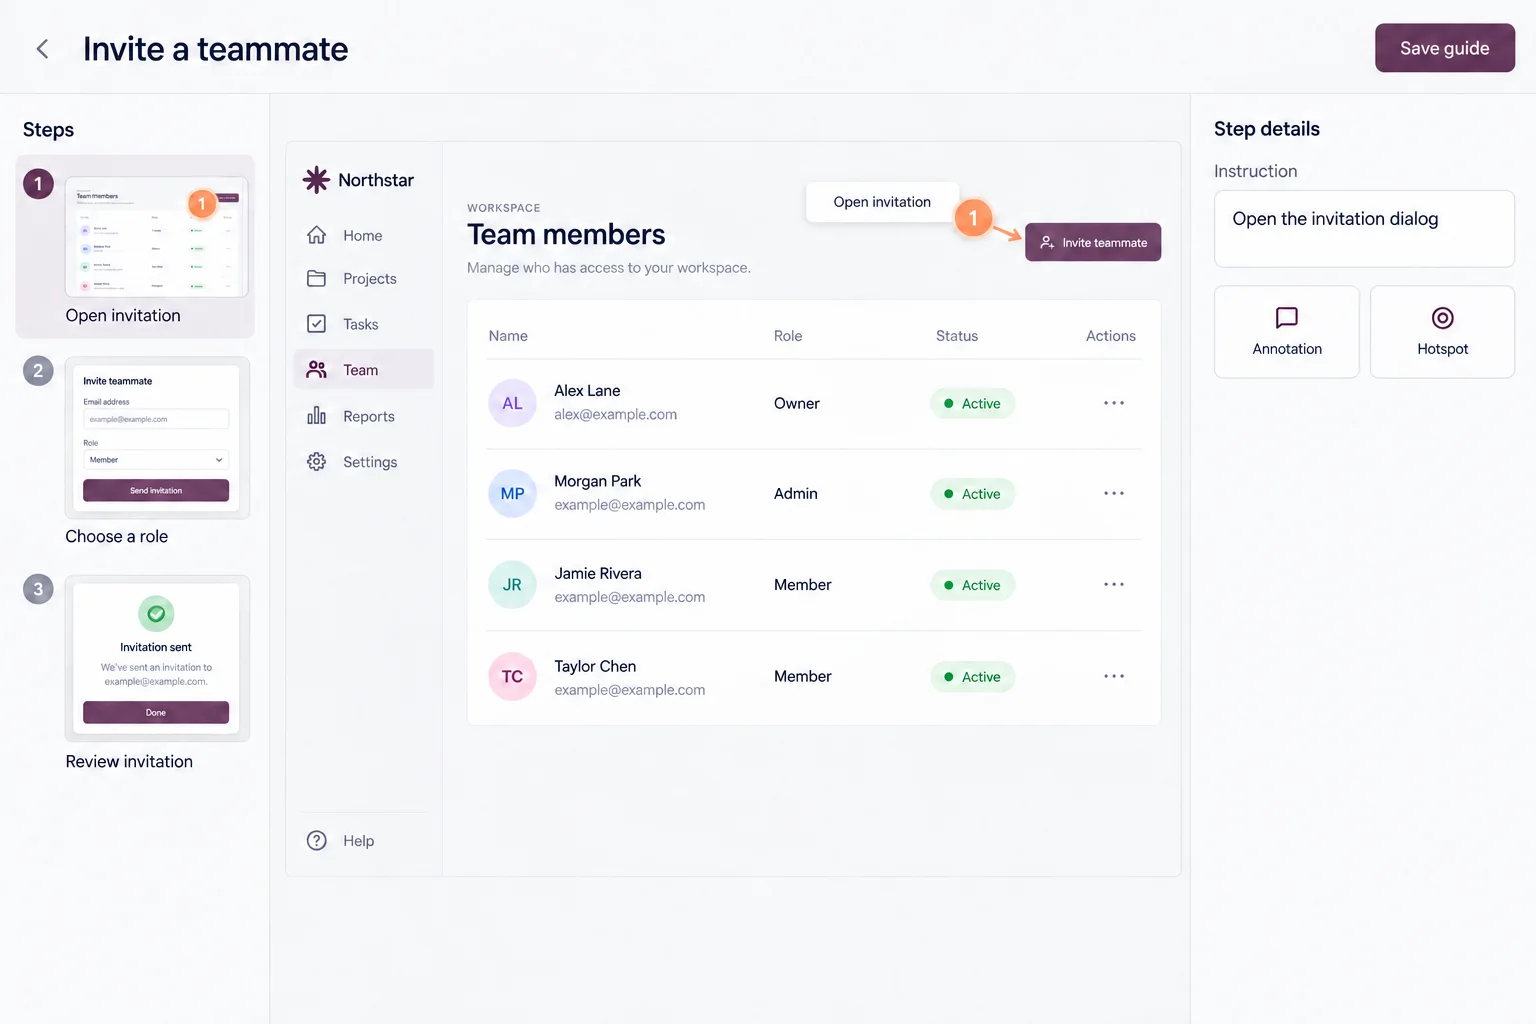The image size is (1536, 1024).
Task: Add an Annotation to the step
Action: click(x=1287, y=332)
